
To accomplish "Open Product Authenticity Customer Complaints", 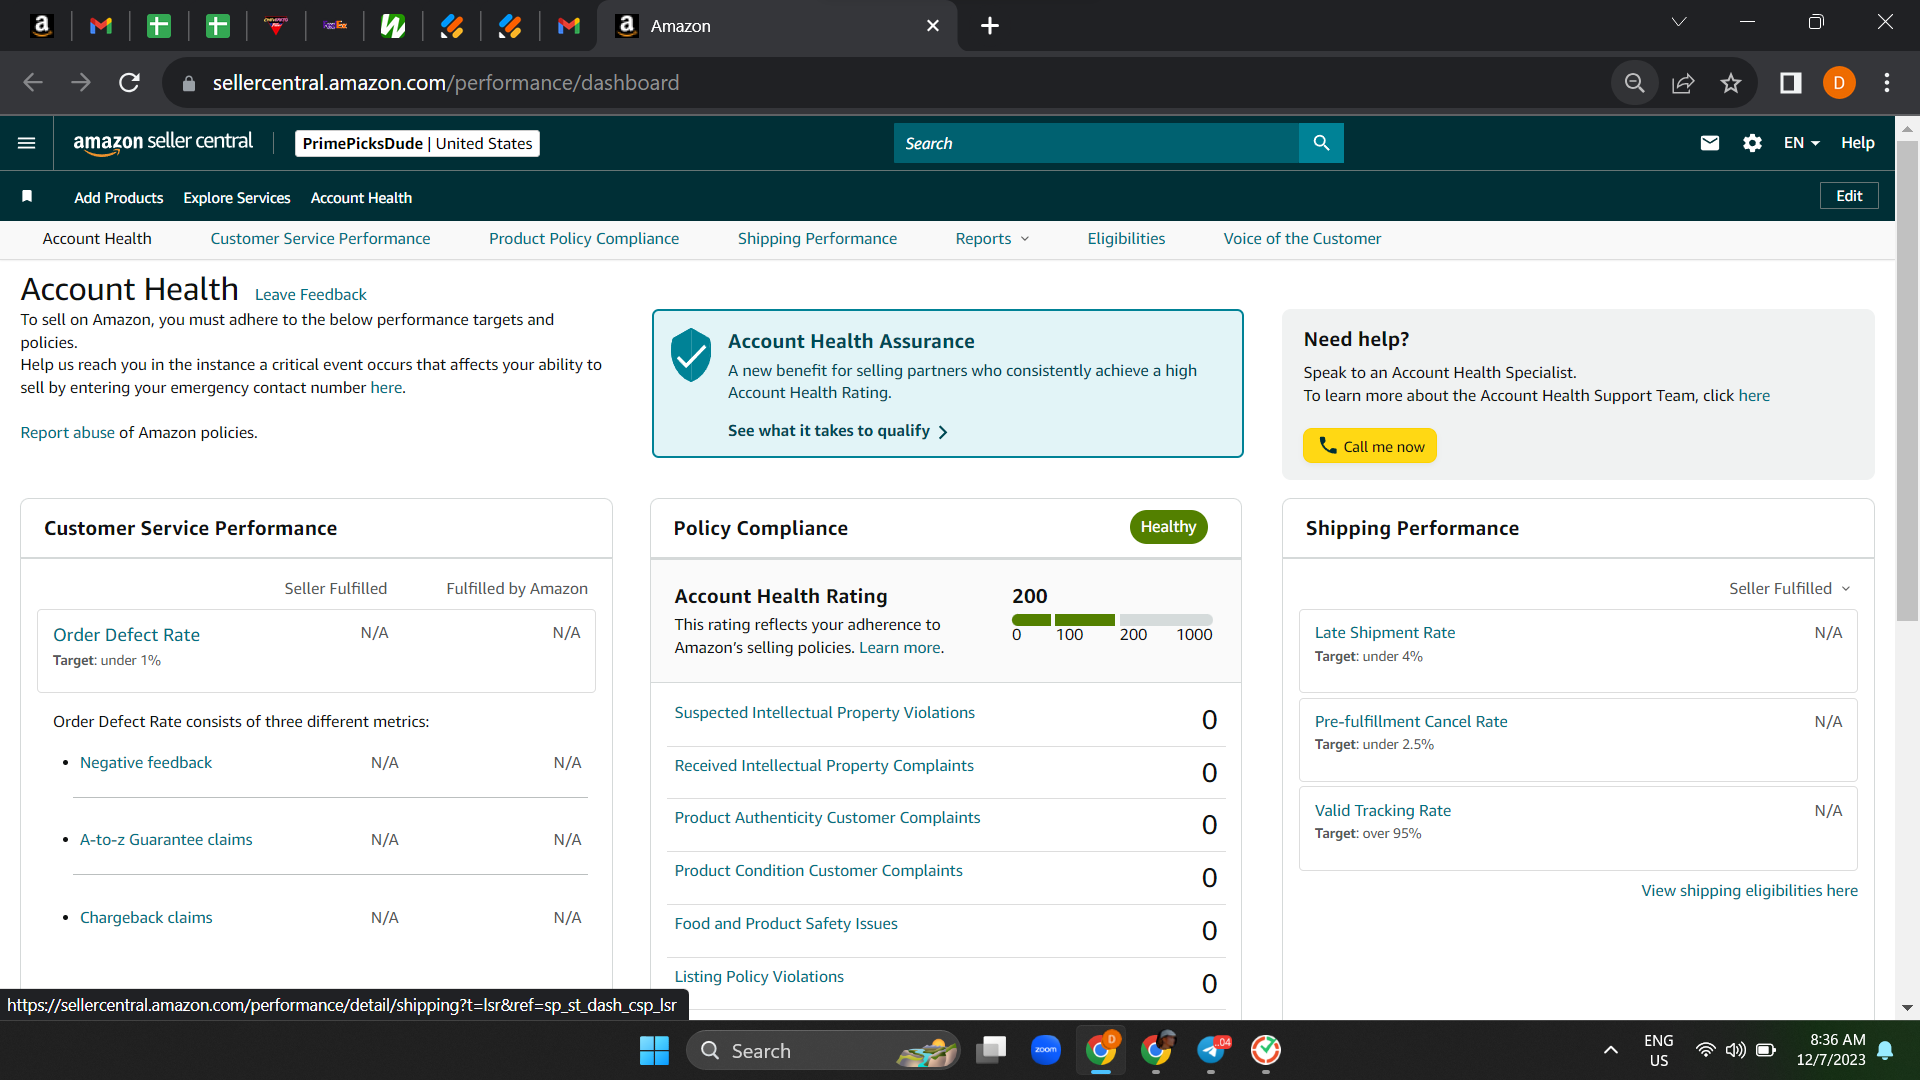I will point(827,818).
